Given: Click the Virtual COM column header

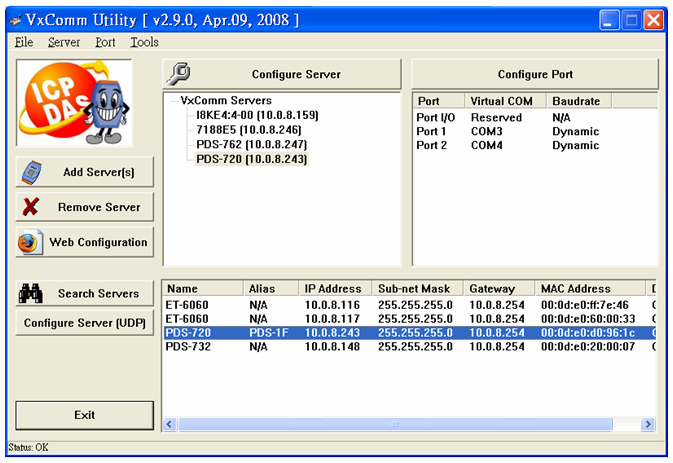Looking at the screenshot, I should (505, 101).
